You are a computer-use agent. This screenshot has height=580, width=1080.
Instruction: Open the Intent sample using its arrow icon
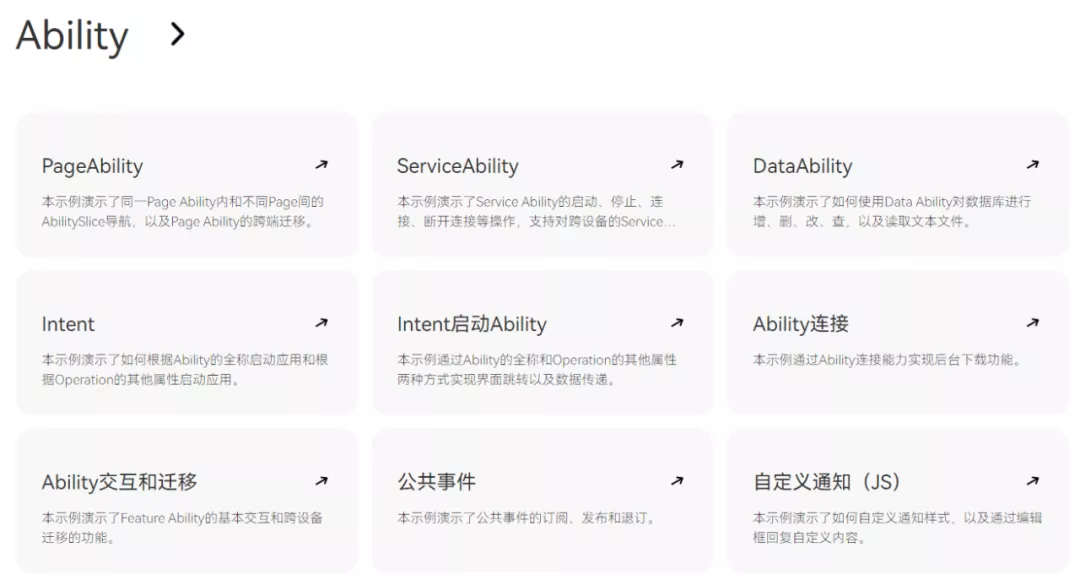[x=321, y=322]
